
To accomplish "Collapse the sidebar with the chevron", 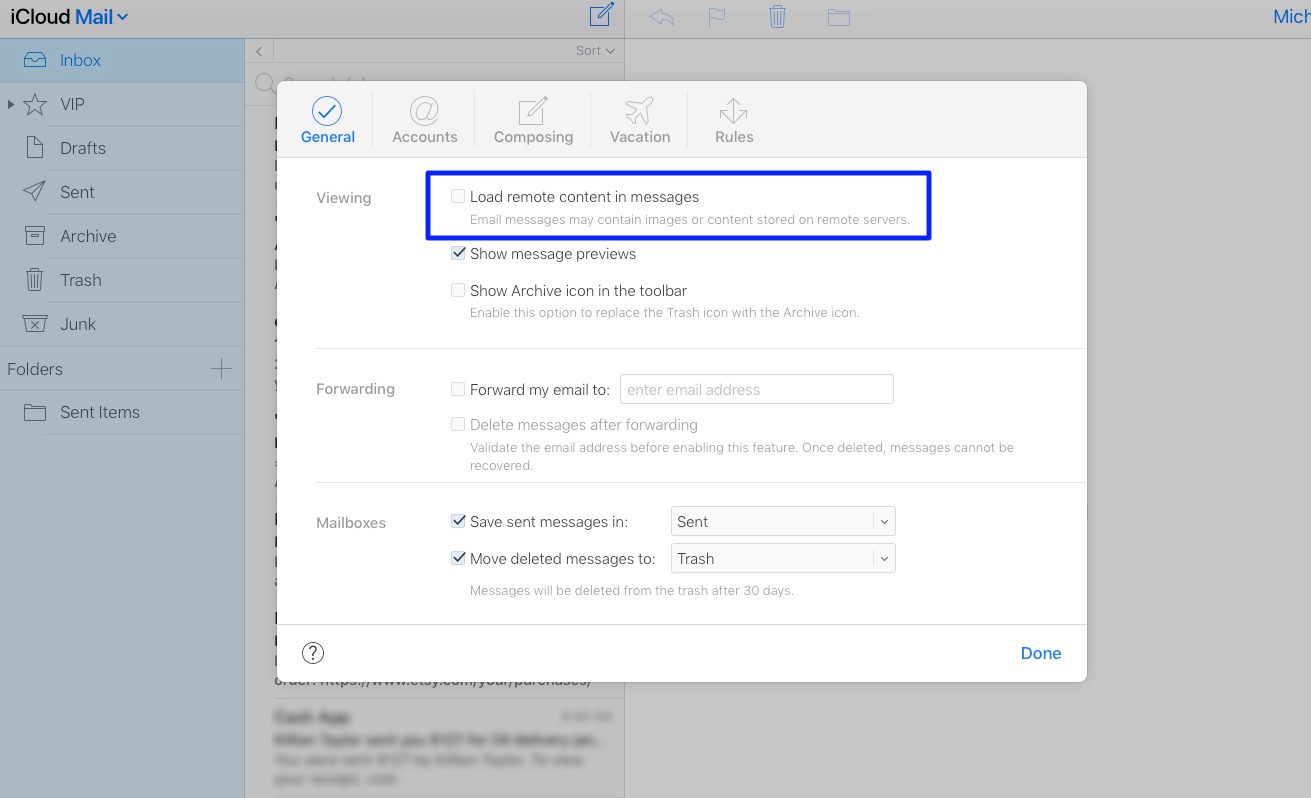I will (259, 51).
